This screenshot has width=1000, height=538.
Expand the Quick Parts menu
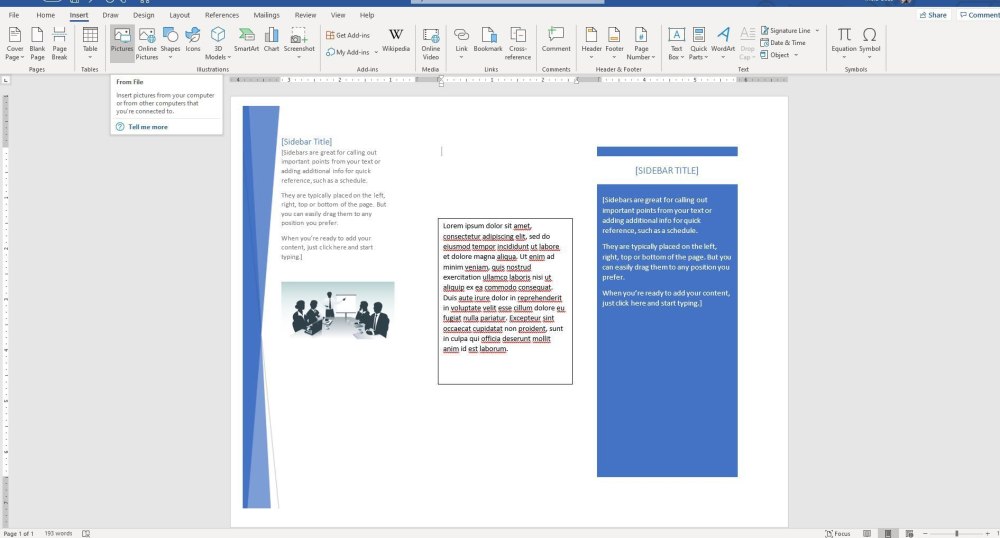698,43
